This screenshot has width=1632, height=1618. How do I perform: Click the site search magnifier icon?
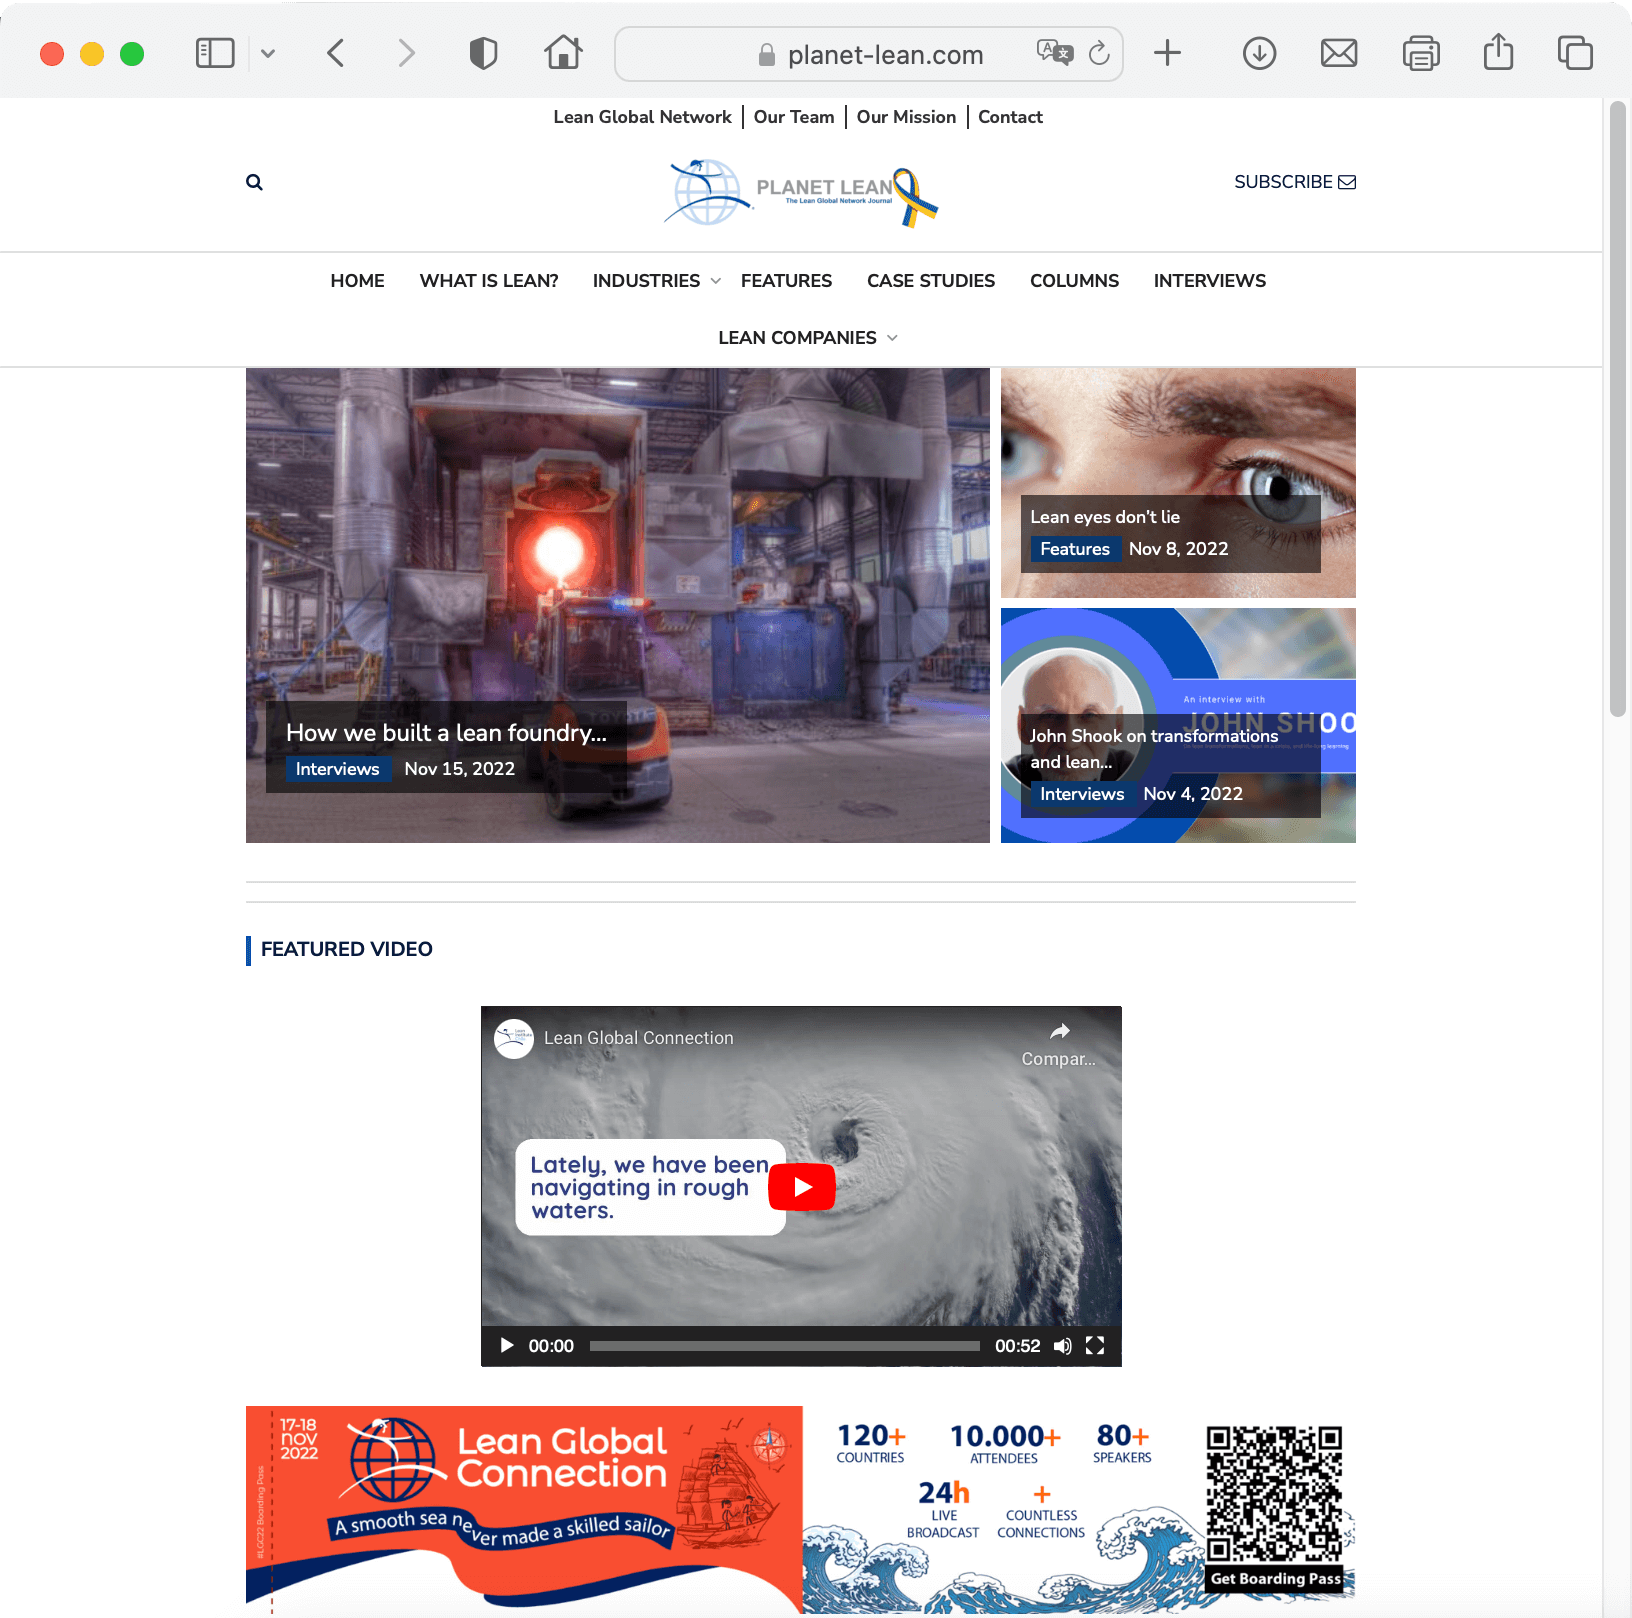tap(254, 182)
